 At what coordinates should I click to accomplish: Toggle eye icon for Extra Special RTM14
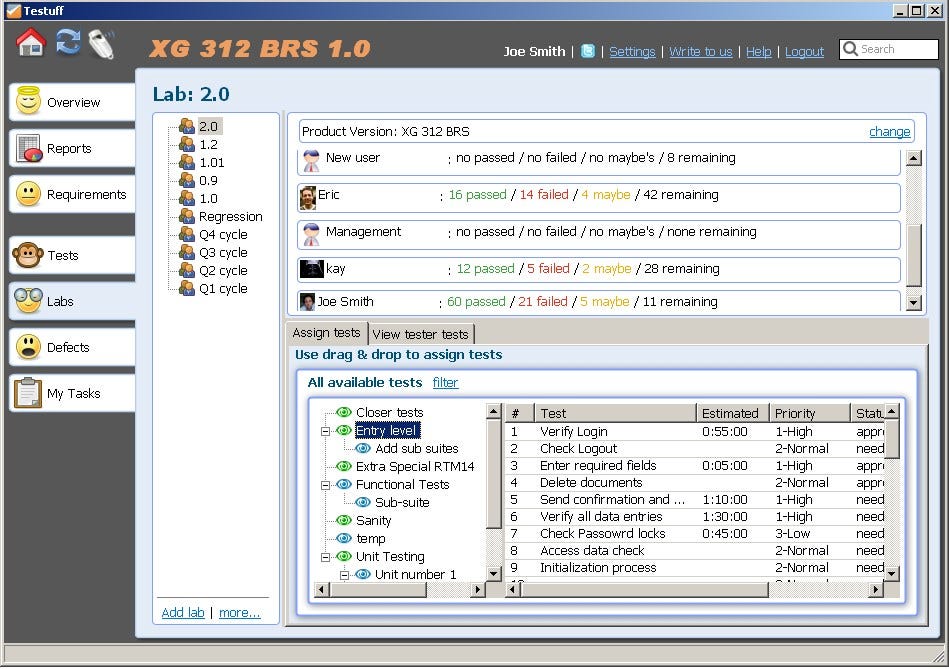coord(344,466)
